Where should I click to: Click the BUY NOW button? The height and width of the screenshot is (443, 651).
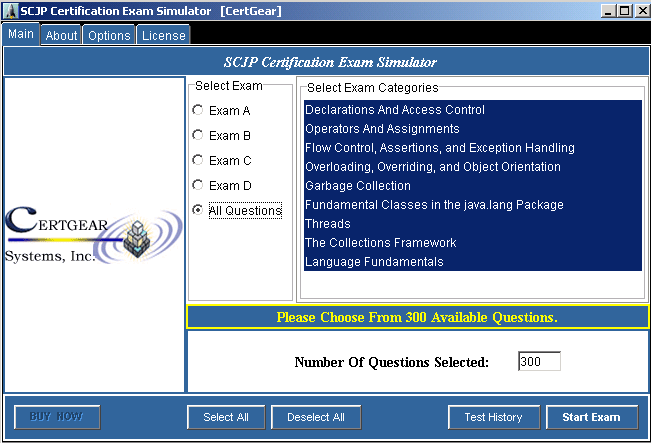click(x=57, y=417)
